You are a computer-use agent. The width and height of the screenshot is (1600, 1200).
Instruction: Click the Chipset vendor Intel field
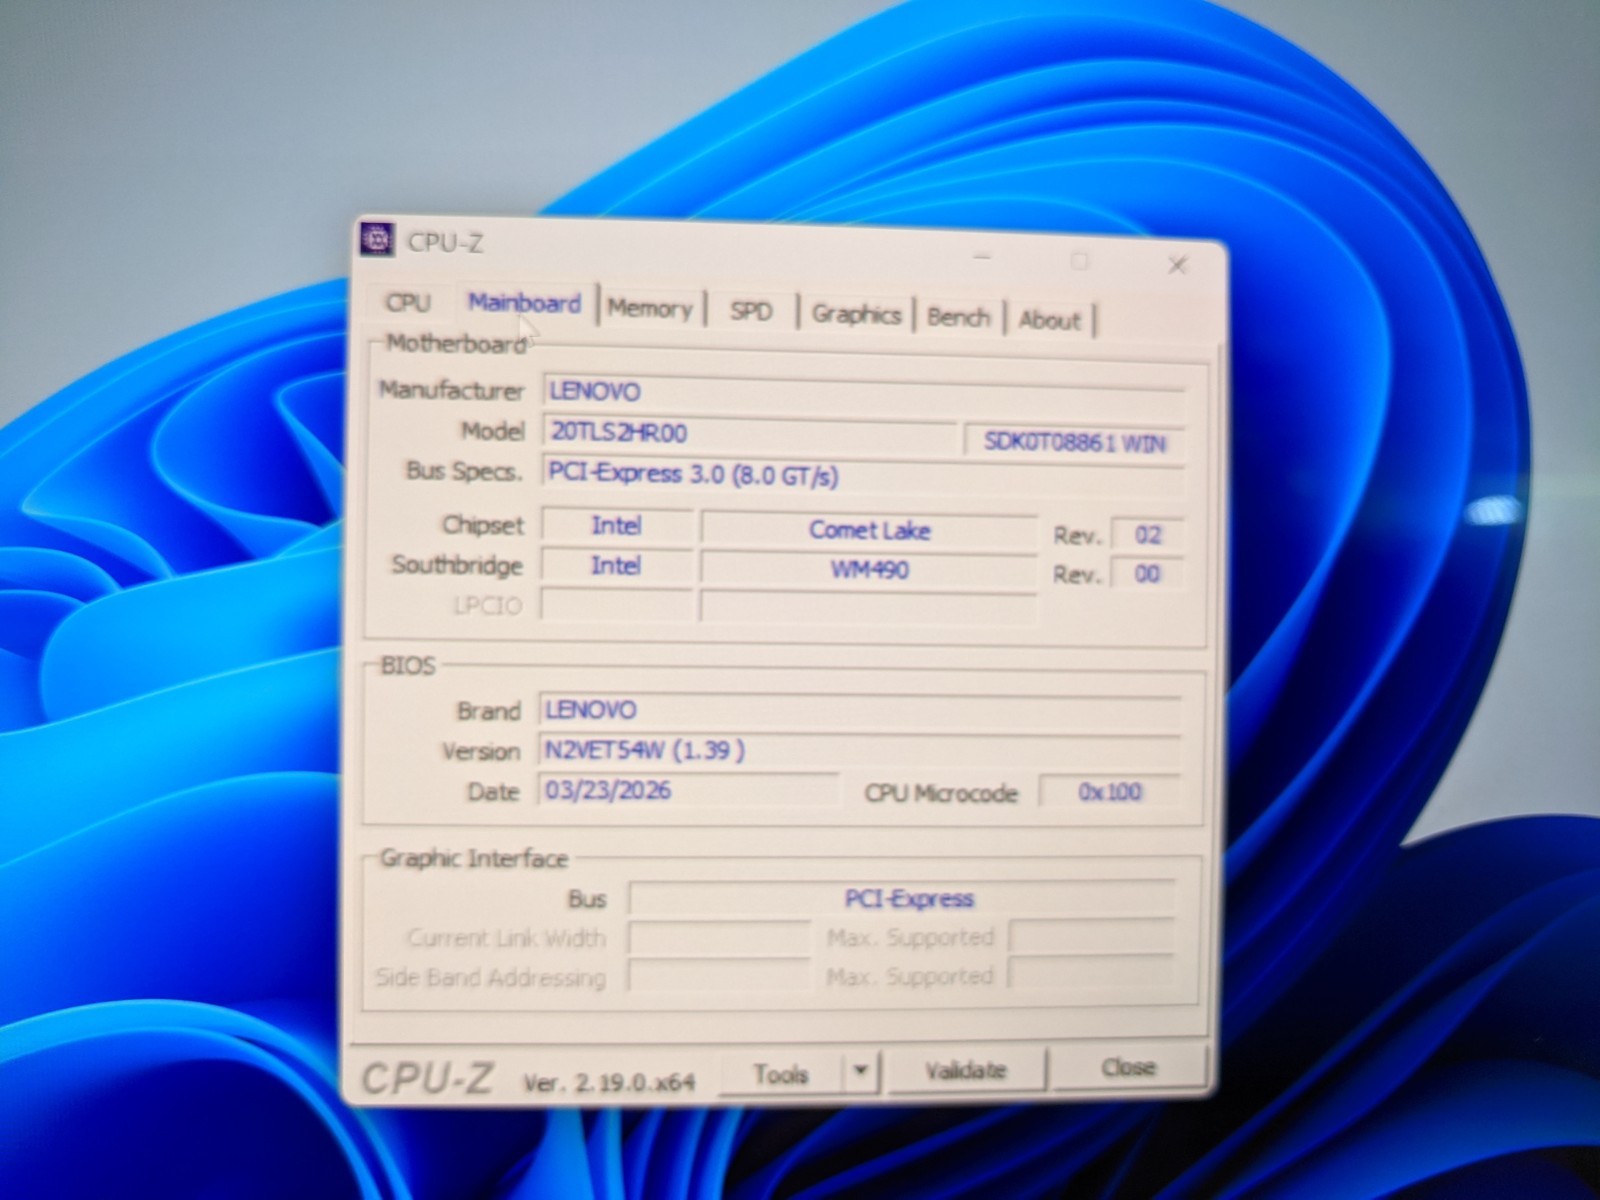point(616,525)
